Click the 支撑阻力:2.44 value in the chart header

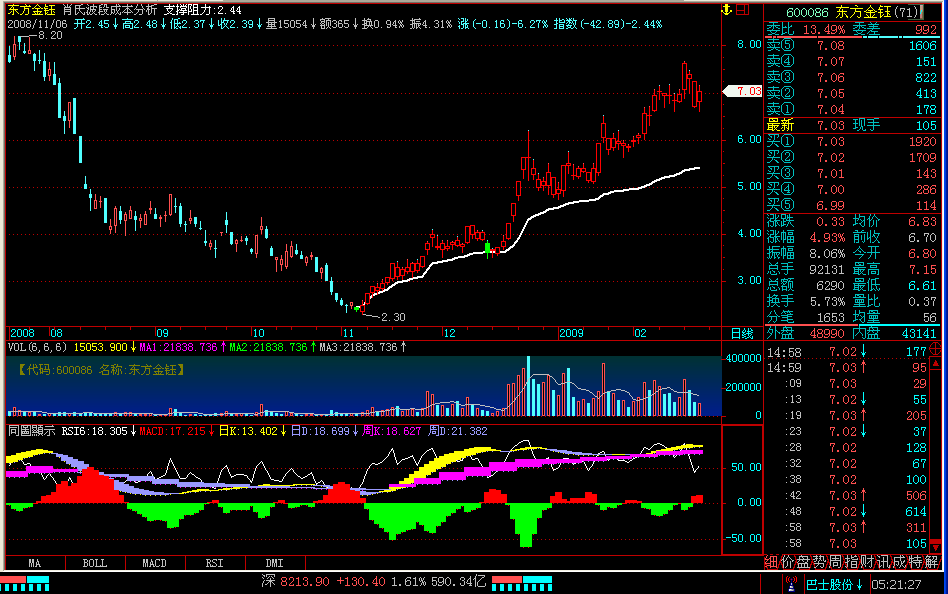203,10
